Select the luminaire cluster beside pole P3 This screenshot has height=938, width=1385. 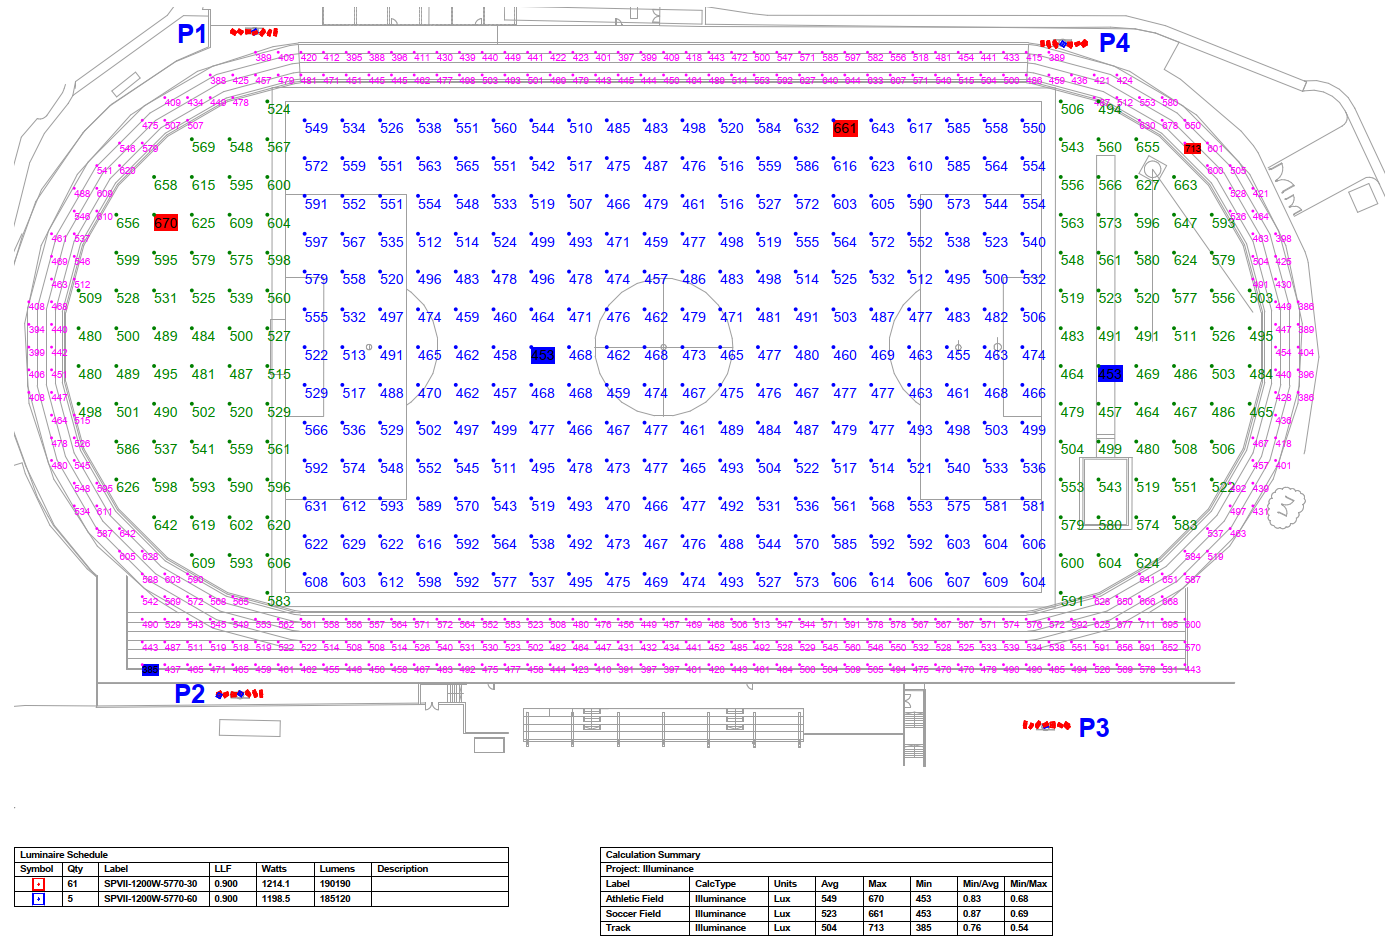pyautogui.click(x=1046, y=725)
